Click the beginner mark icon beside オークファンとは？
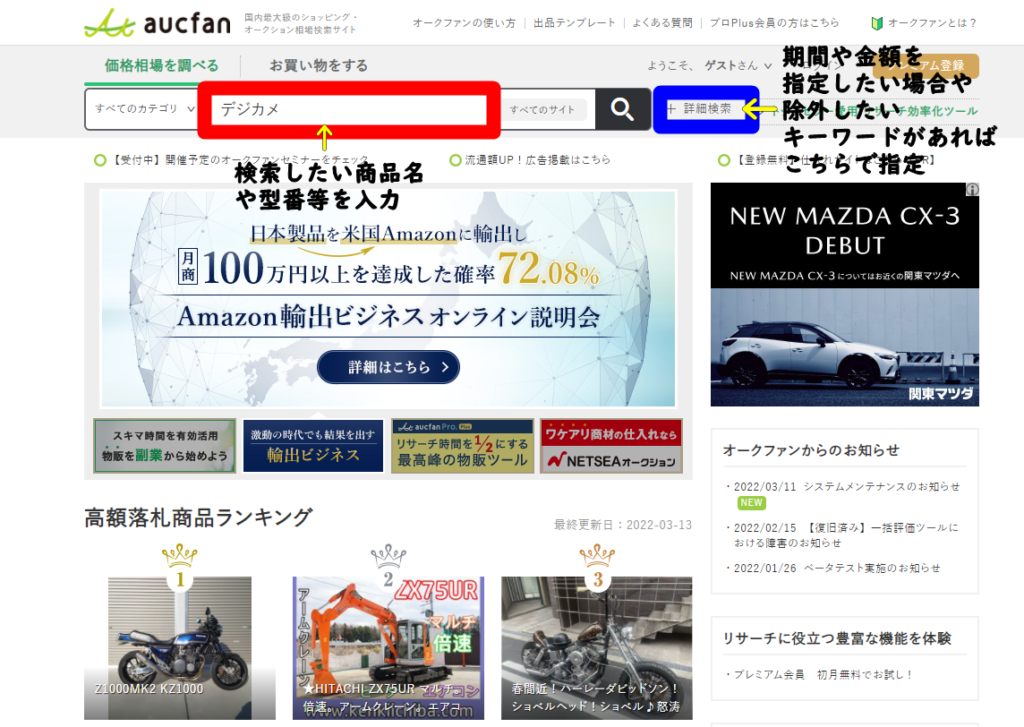The image size is (1024, 727). tap(876, 23)
